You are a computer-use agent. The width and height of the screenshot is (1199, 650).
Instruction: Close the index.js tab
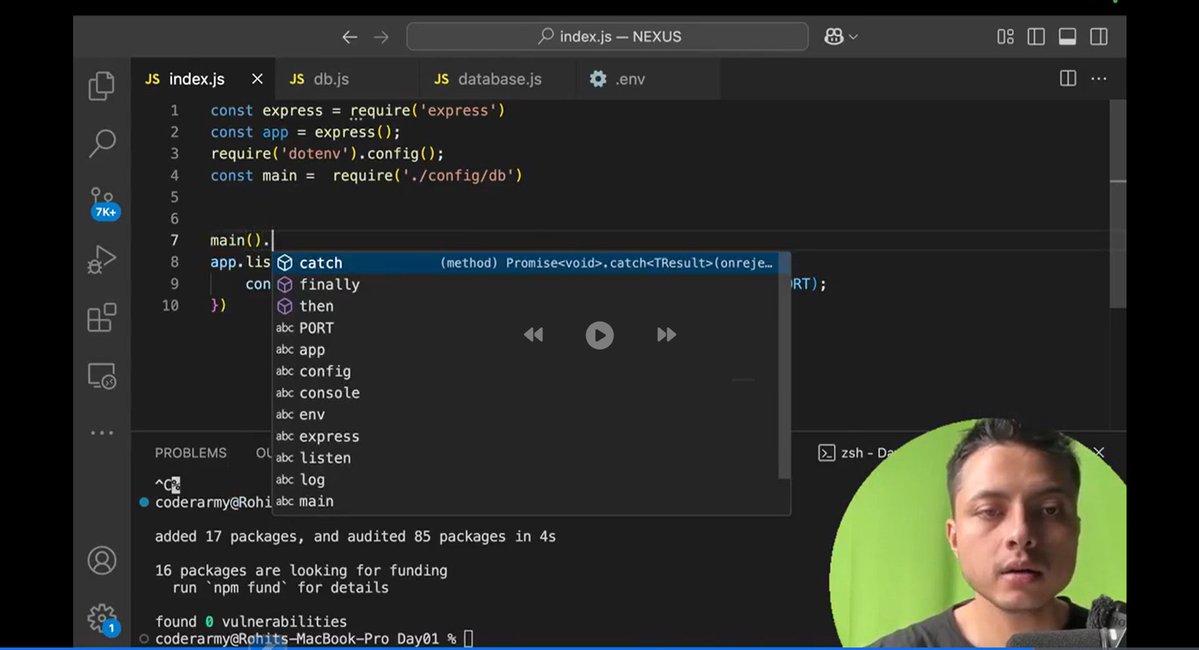257,79
